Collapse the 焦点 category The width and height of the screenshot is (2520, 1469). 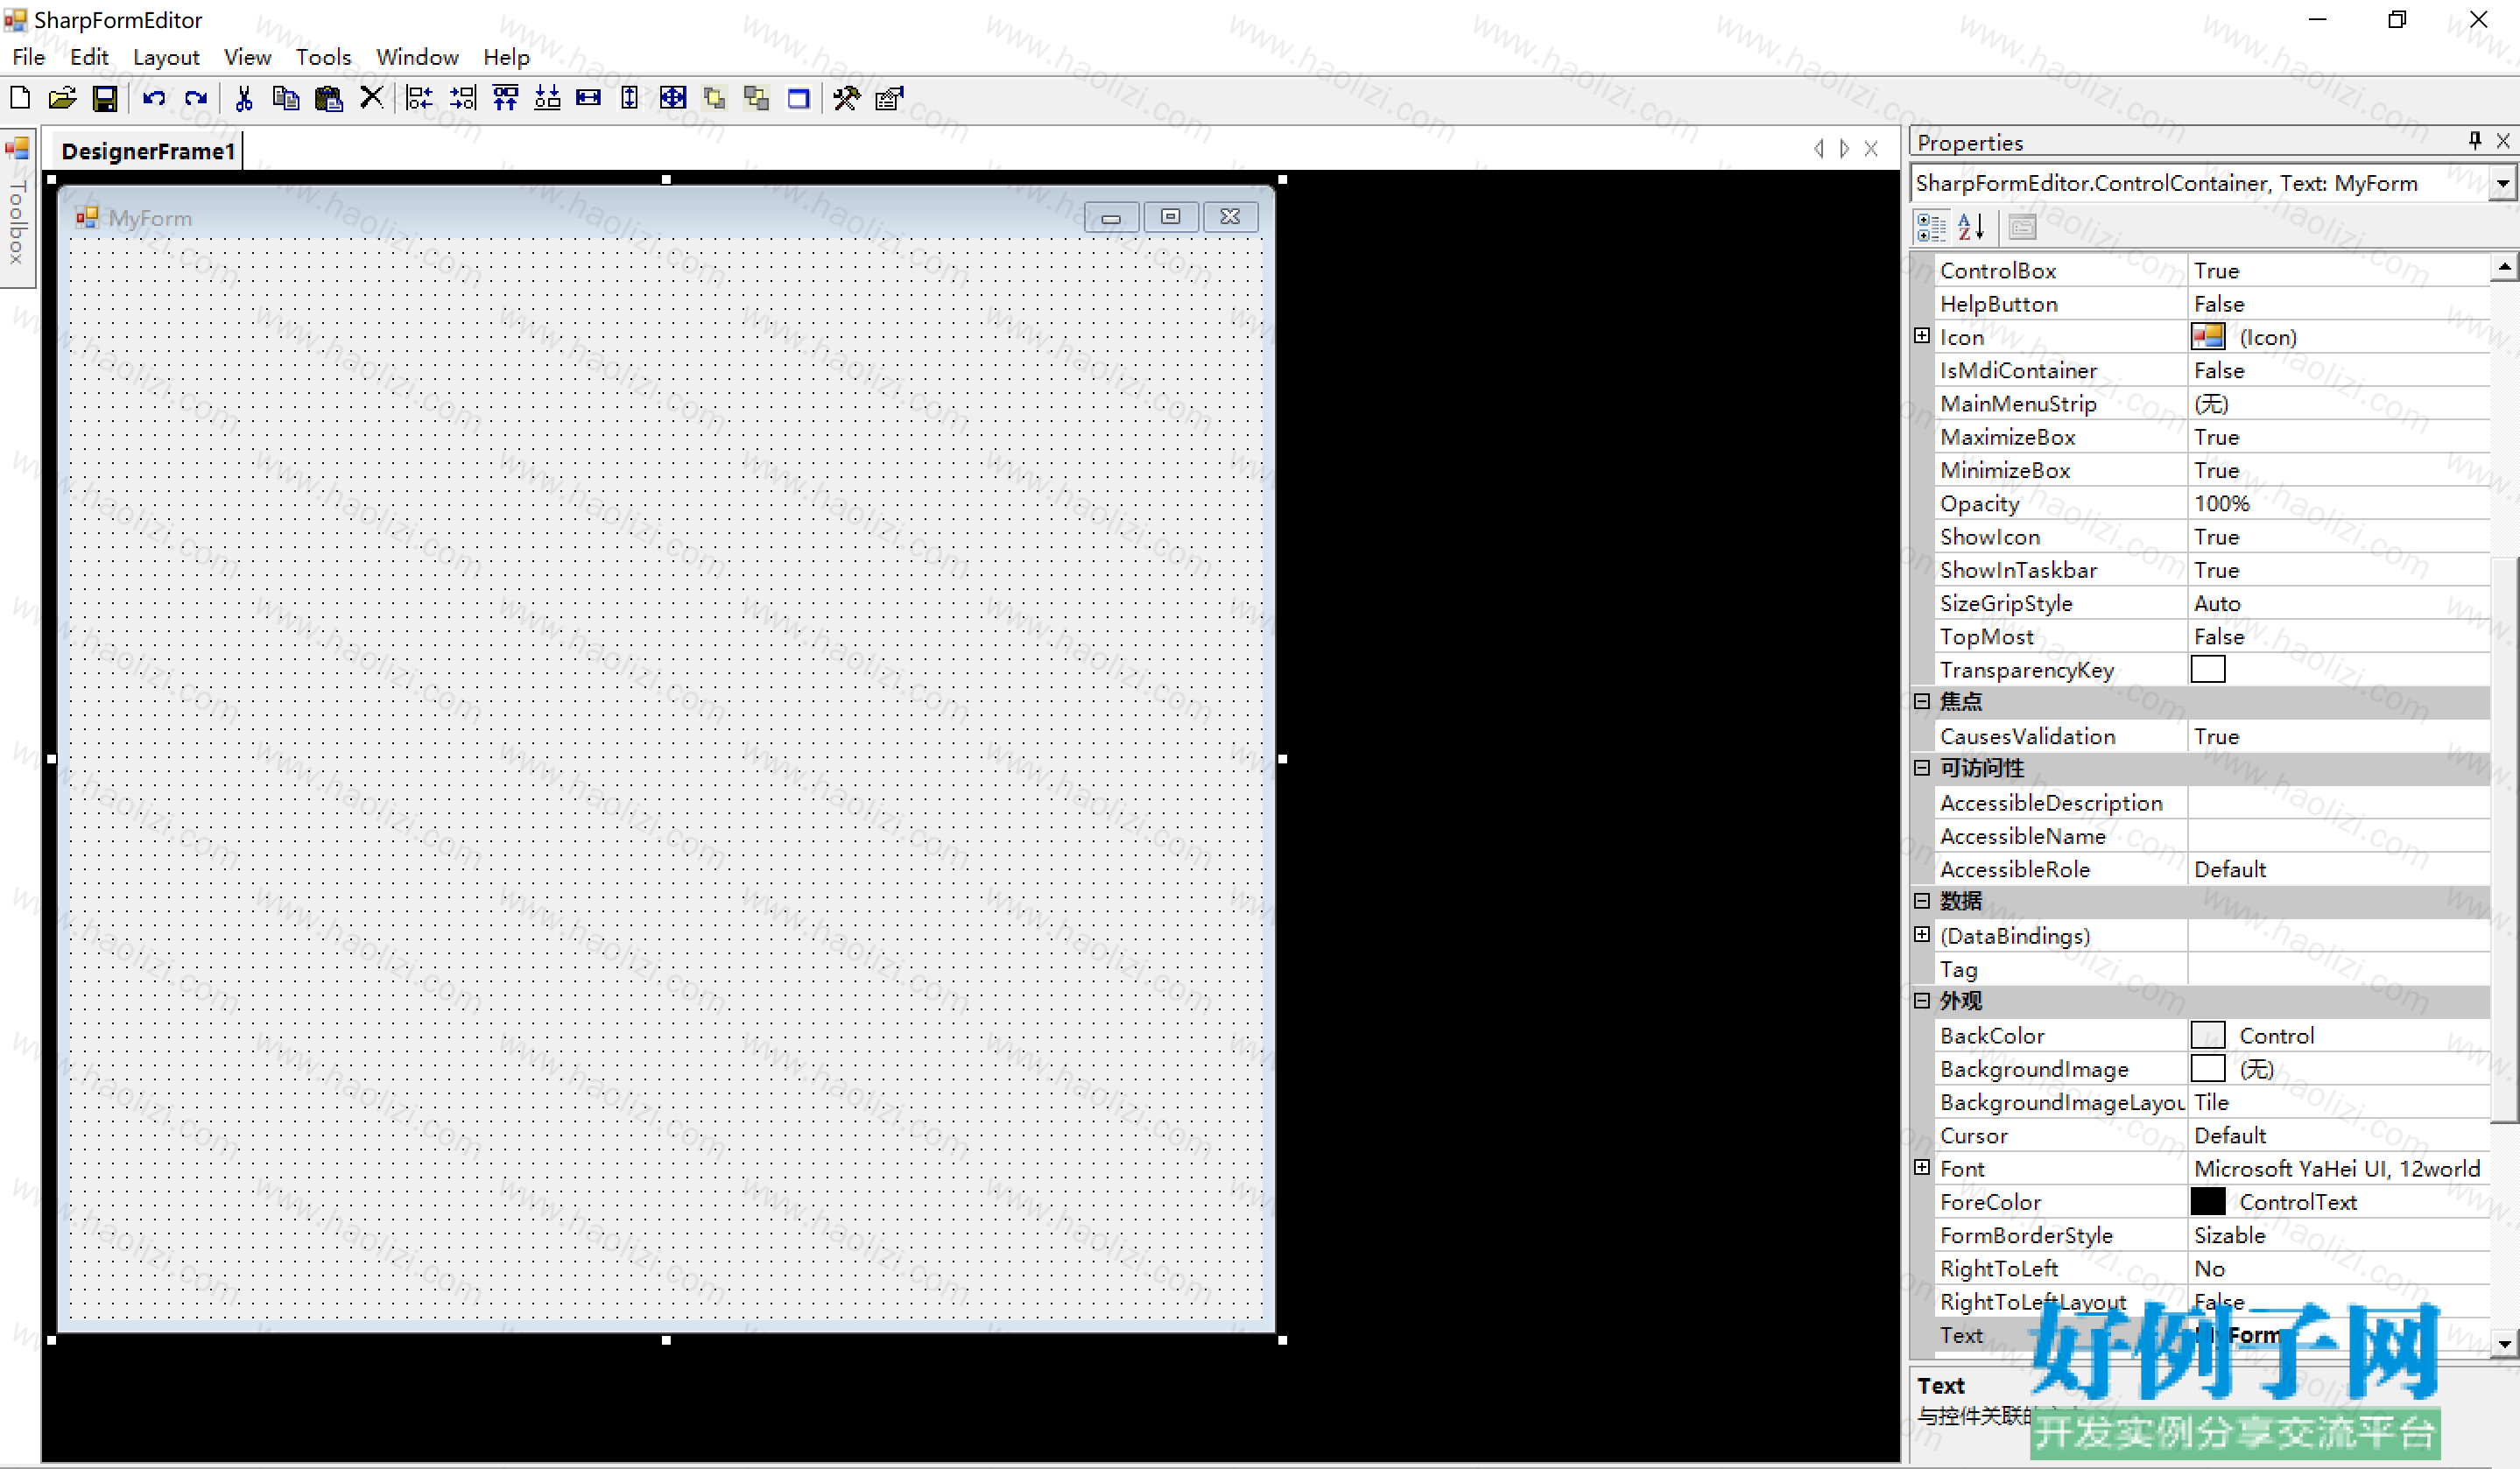[1922, 701]
